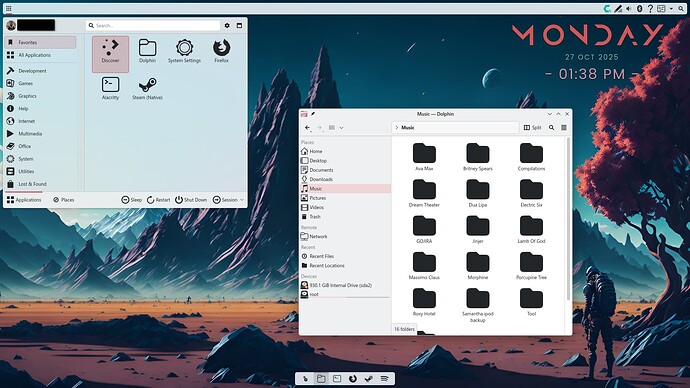Open the Office category
This screenshot has height=388, width=690.
tap(40, 146)
